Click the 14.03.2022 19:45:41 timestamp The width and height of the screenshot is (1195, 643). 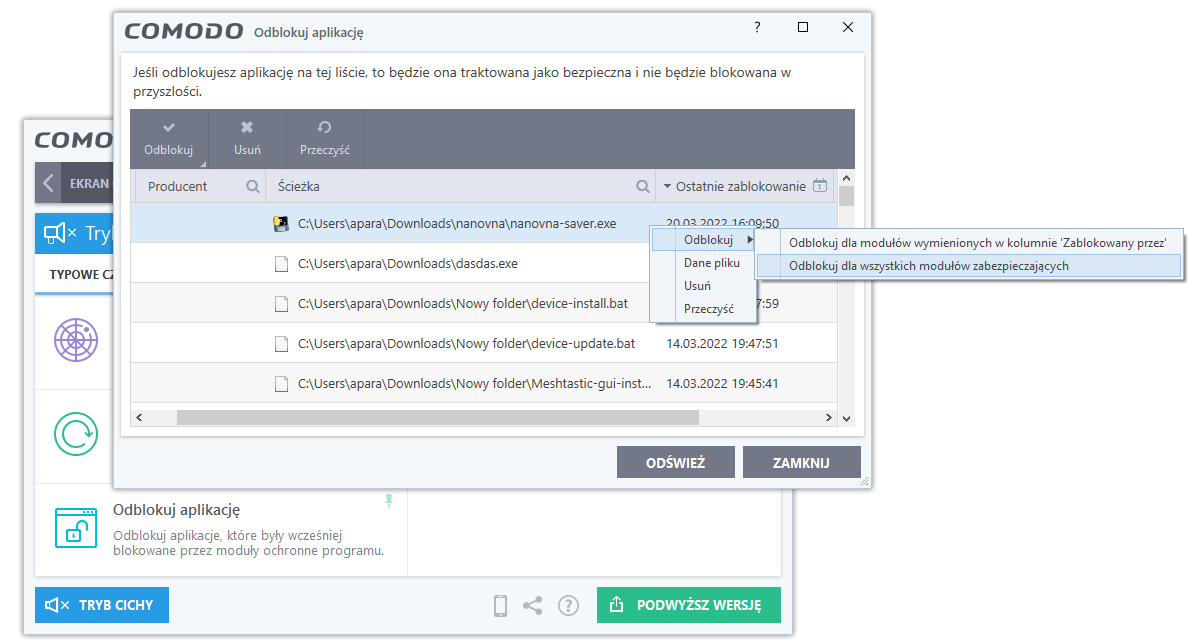tap(722, 383)
